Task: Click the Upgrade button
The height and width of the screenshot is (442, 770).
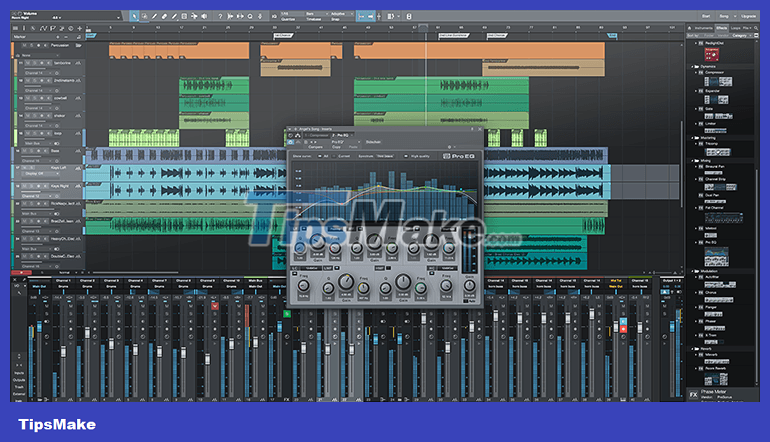Action: tap(748, 16)
